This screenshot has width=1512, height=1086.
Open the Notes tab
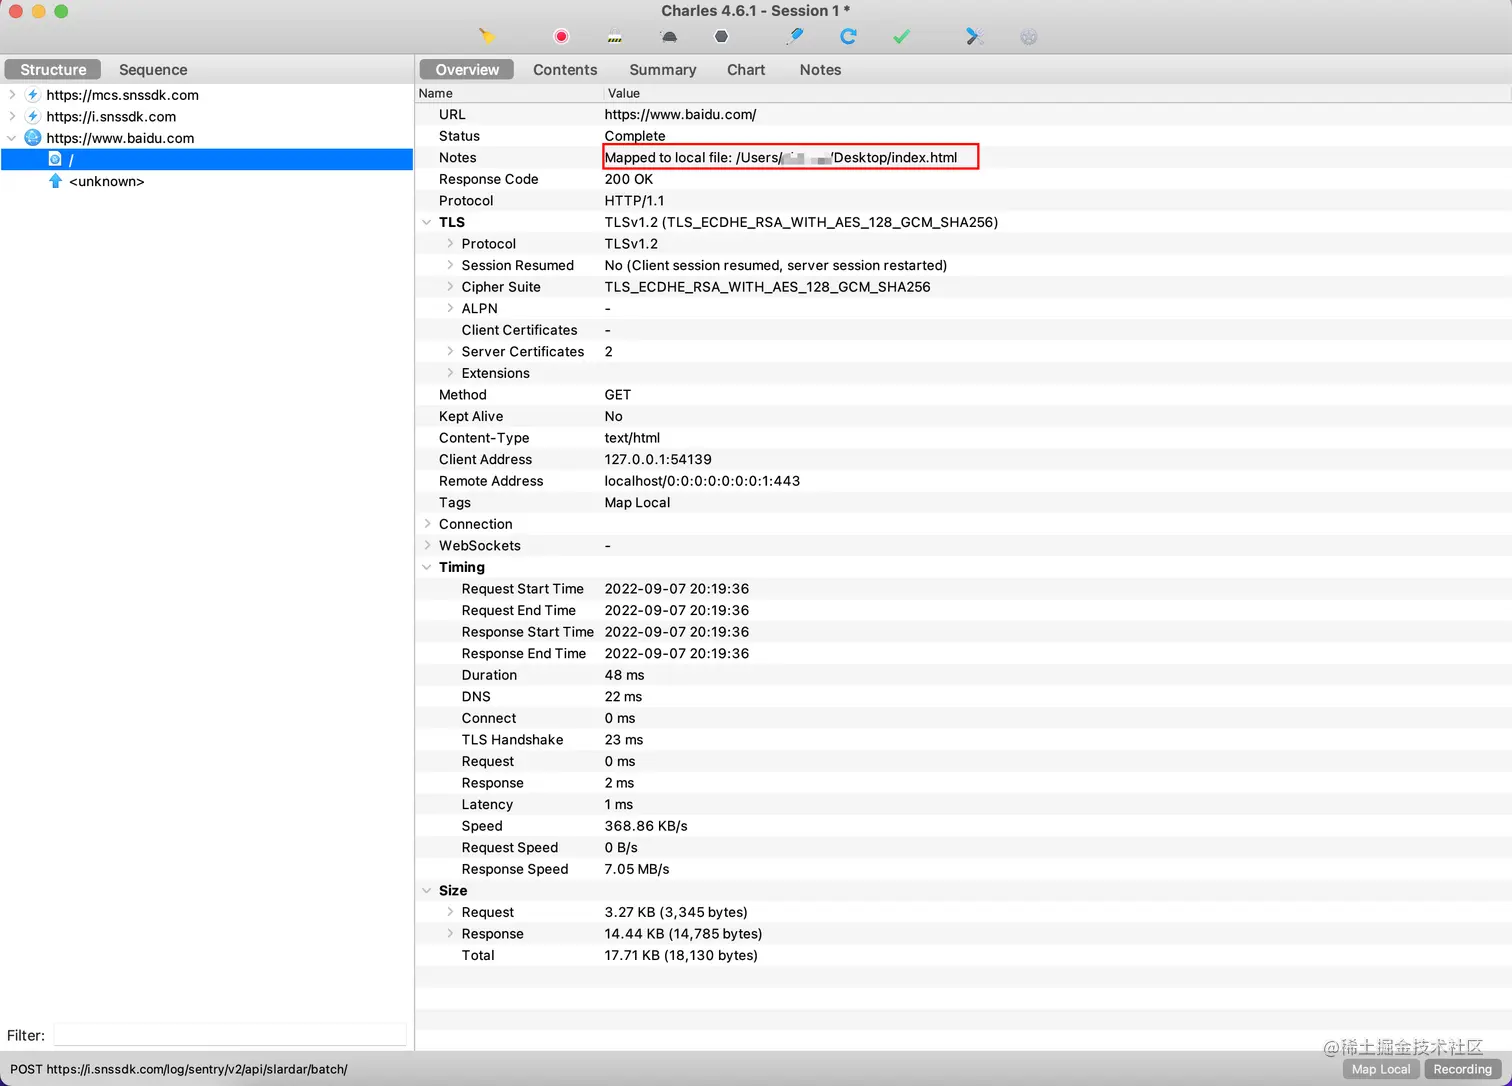point(820,69)
